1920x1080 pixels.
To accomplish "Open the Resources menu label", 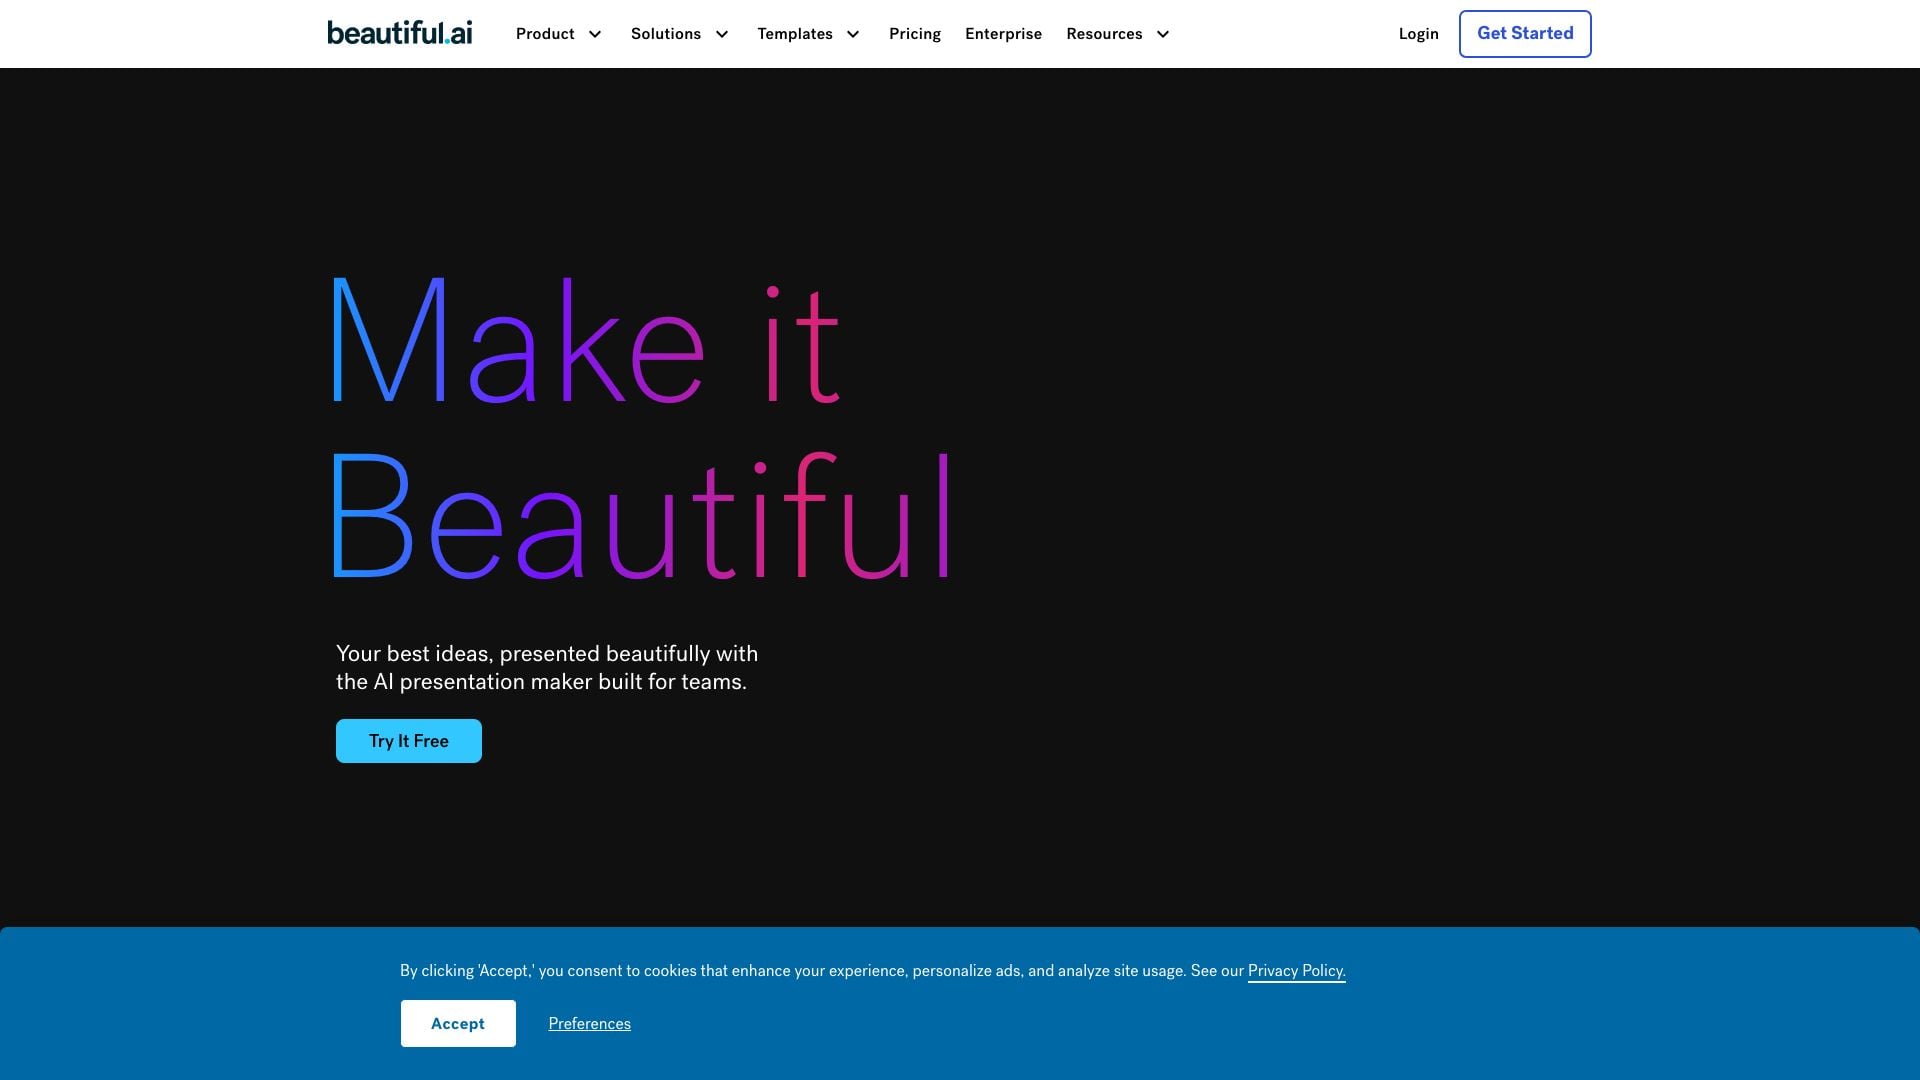I will tap(1103, 34).
